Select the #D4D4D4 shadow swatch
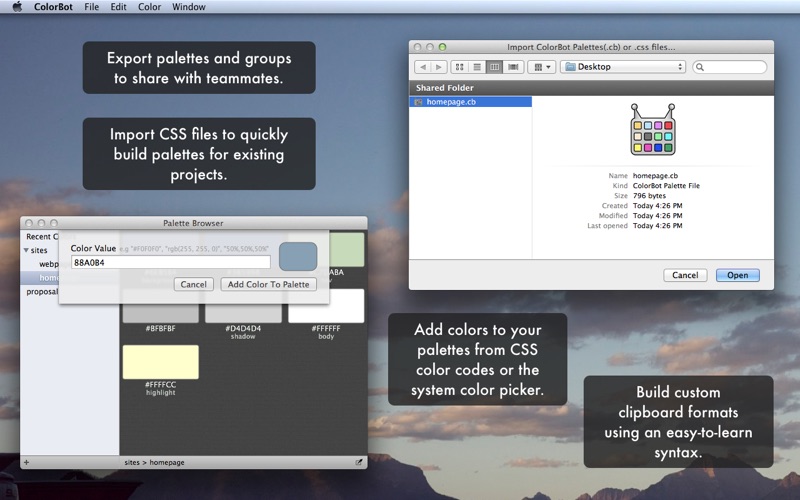 click(243, 313)
